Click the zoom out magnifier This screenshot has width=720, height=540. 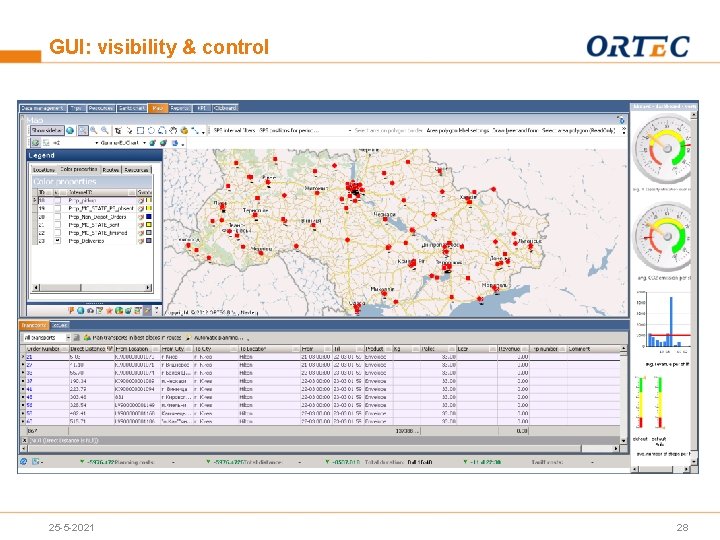105,130
